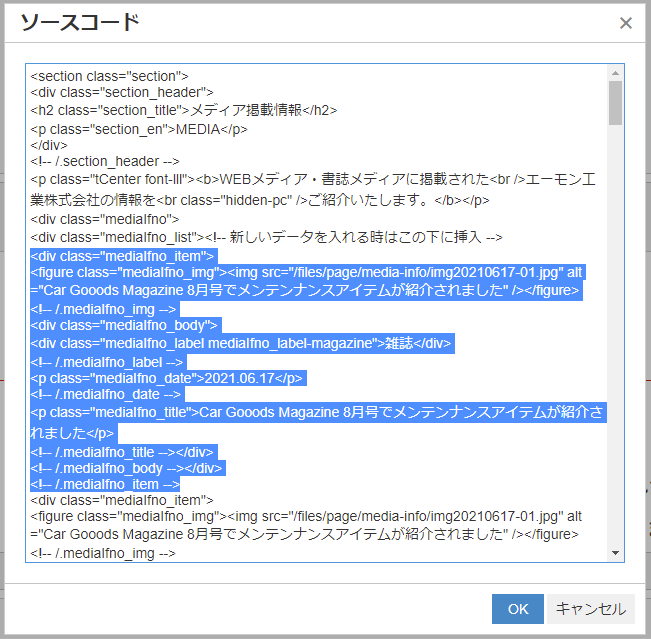Click the empty scrollbar track below thumb
Screen dimensions: 651x639
pyautogui.click(x=615, y=350)
